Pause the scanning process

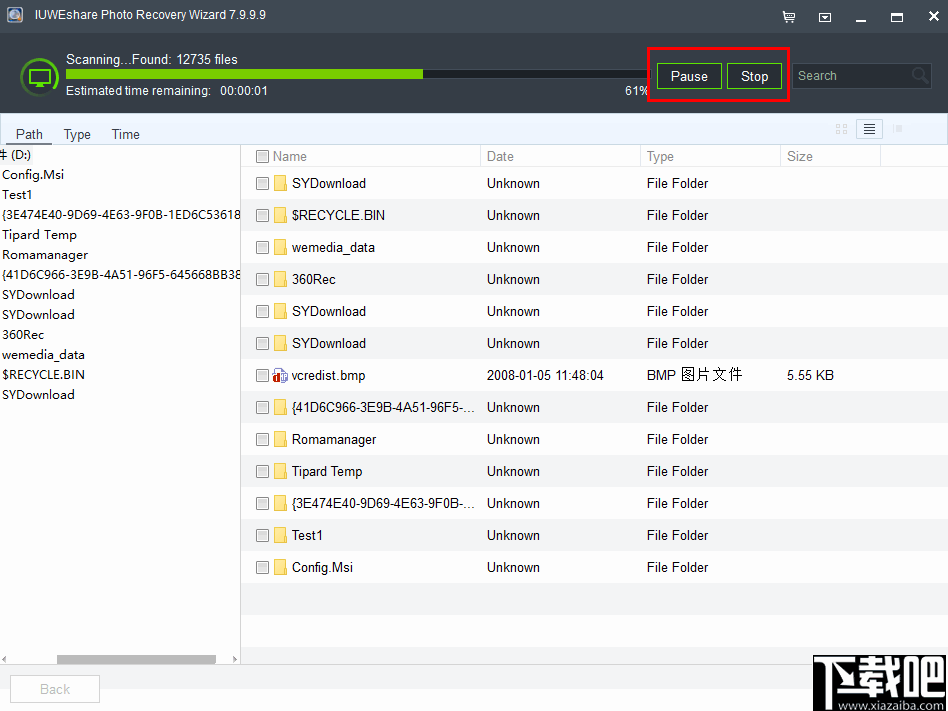pos(688,75)
